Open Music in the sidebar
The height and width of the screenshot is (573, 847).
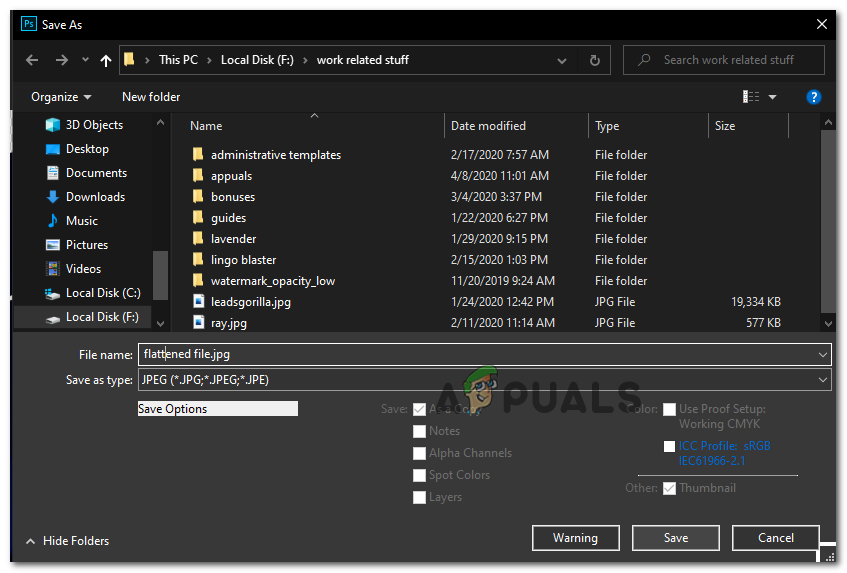[x=72, y=221]
